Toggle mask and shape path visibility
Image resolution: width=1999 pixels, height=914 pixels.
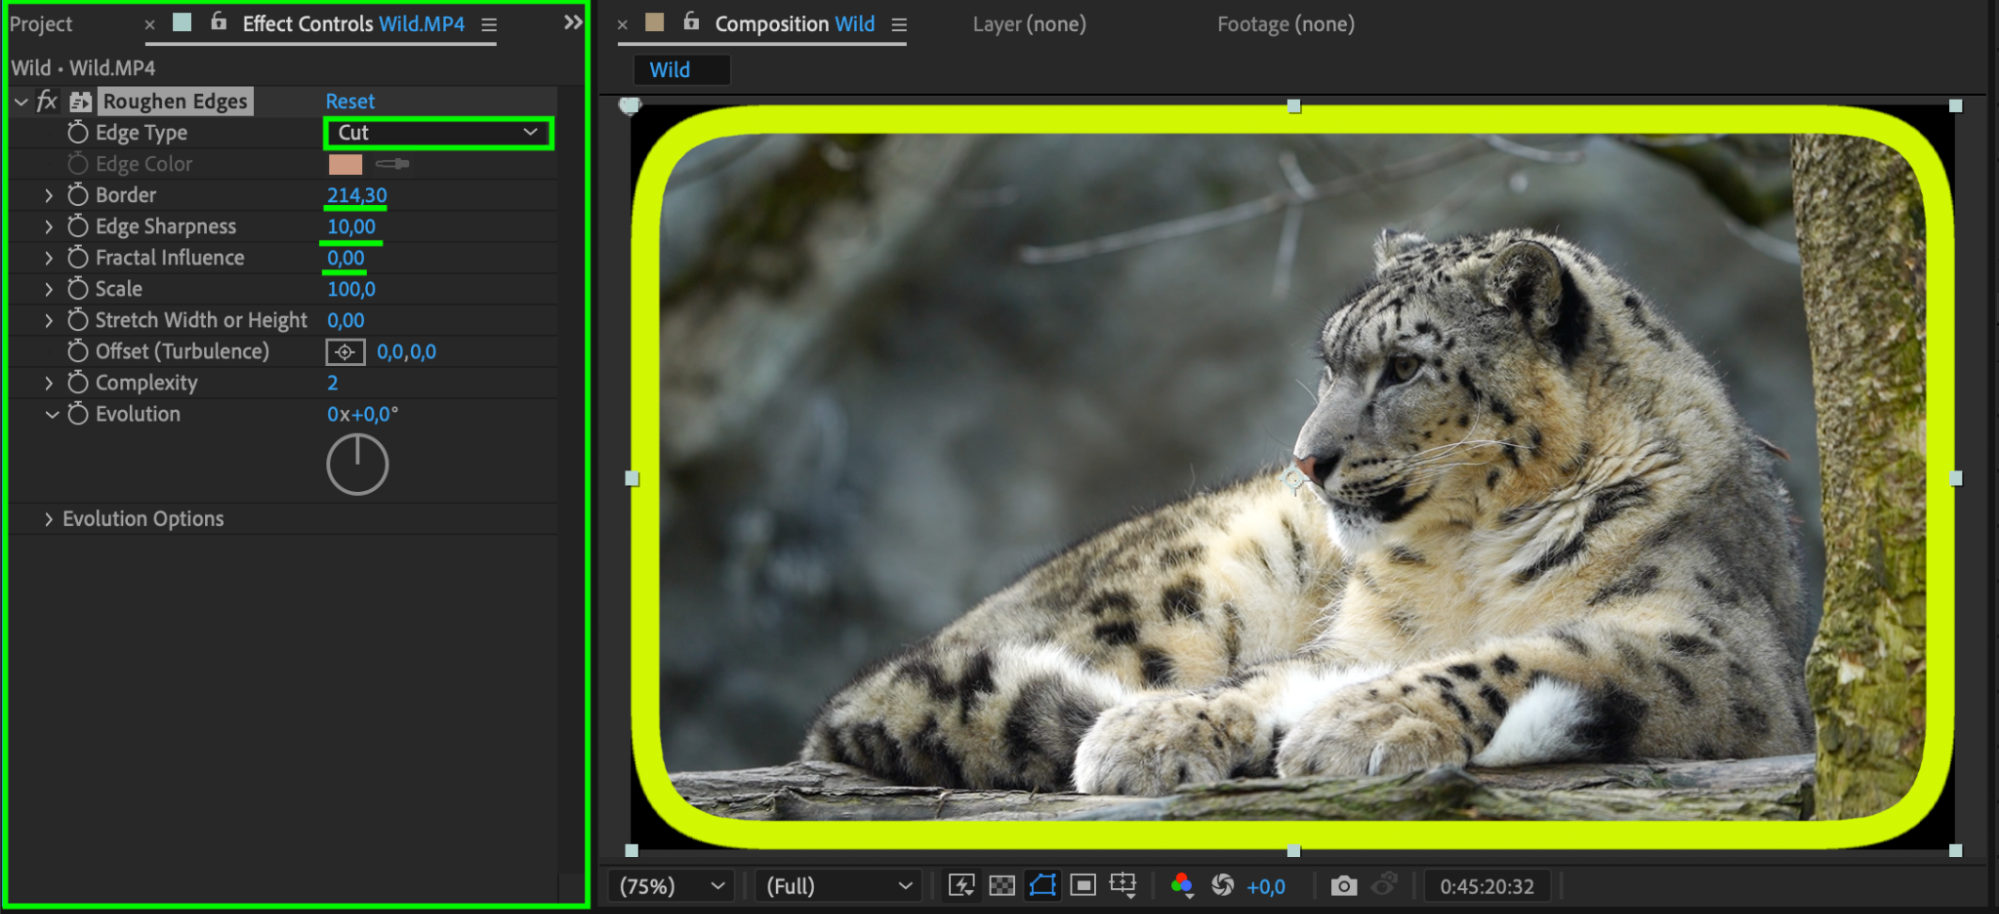click(1042, 886)
